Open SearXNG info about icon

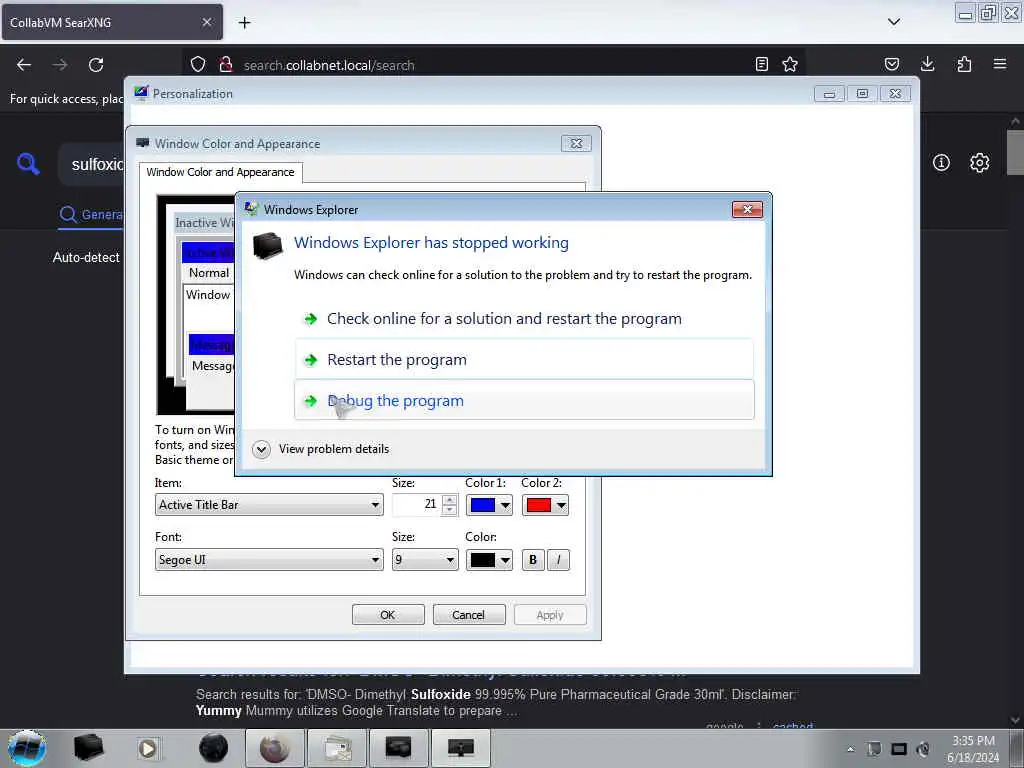941,163
